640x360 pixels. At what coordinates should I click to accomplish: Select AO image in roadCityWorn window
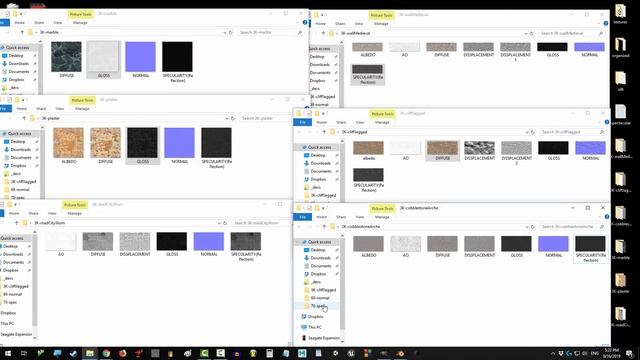(x=61, y=244)
